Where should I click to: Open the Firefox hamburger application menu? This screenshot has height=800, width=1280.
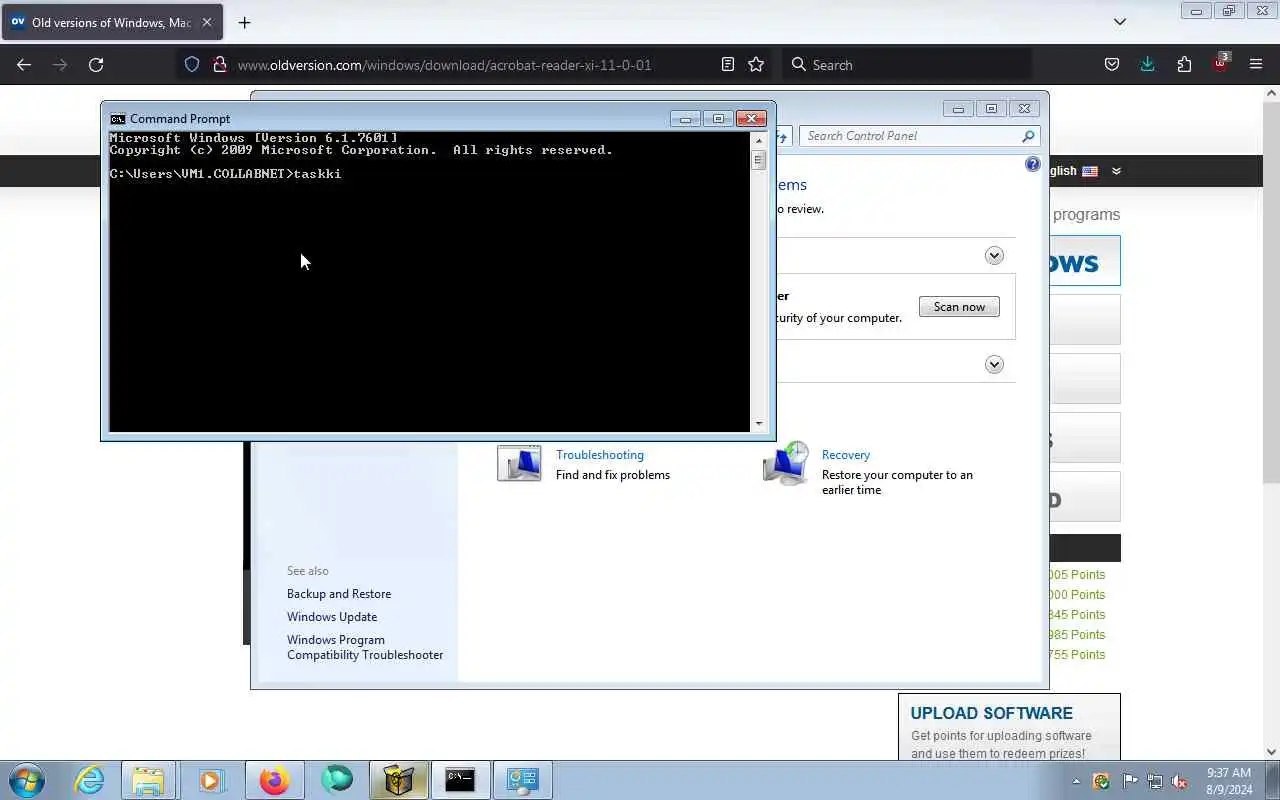pyautogui.click(x=1256, y=64)
